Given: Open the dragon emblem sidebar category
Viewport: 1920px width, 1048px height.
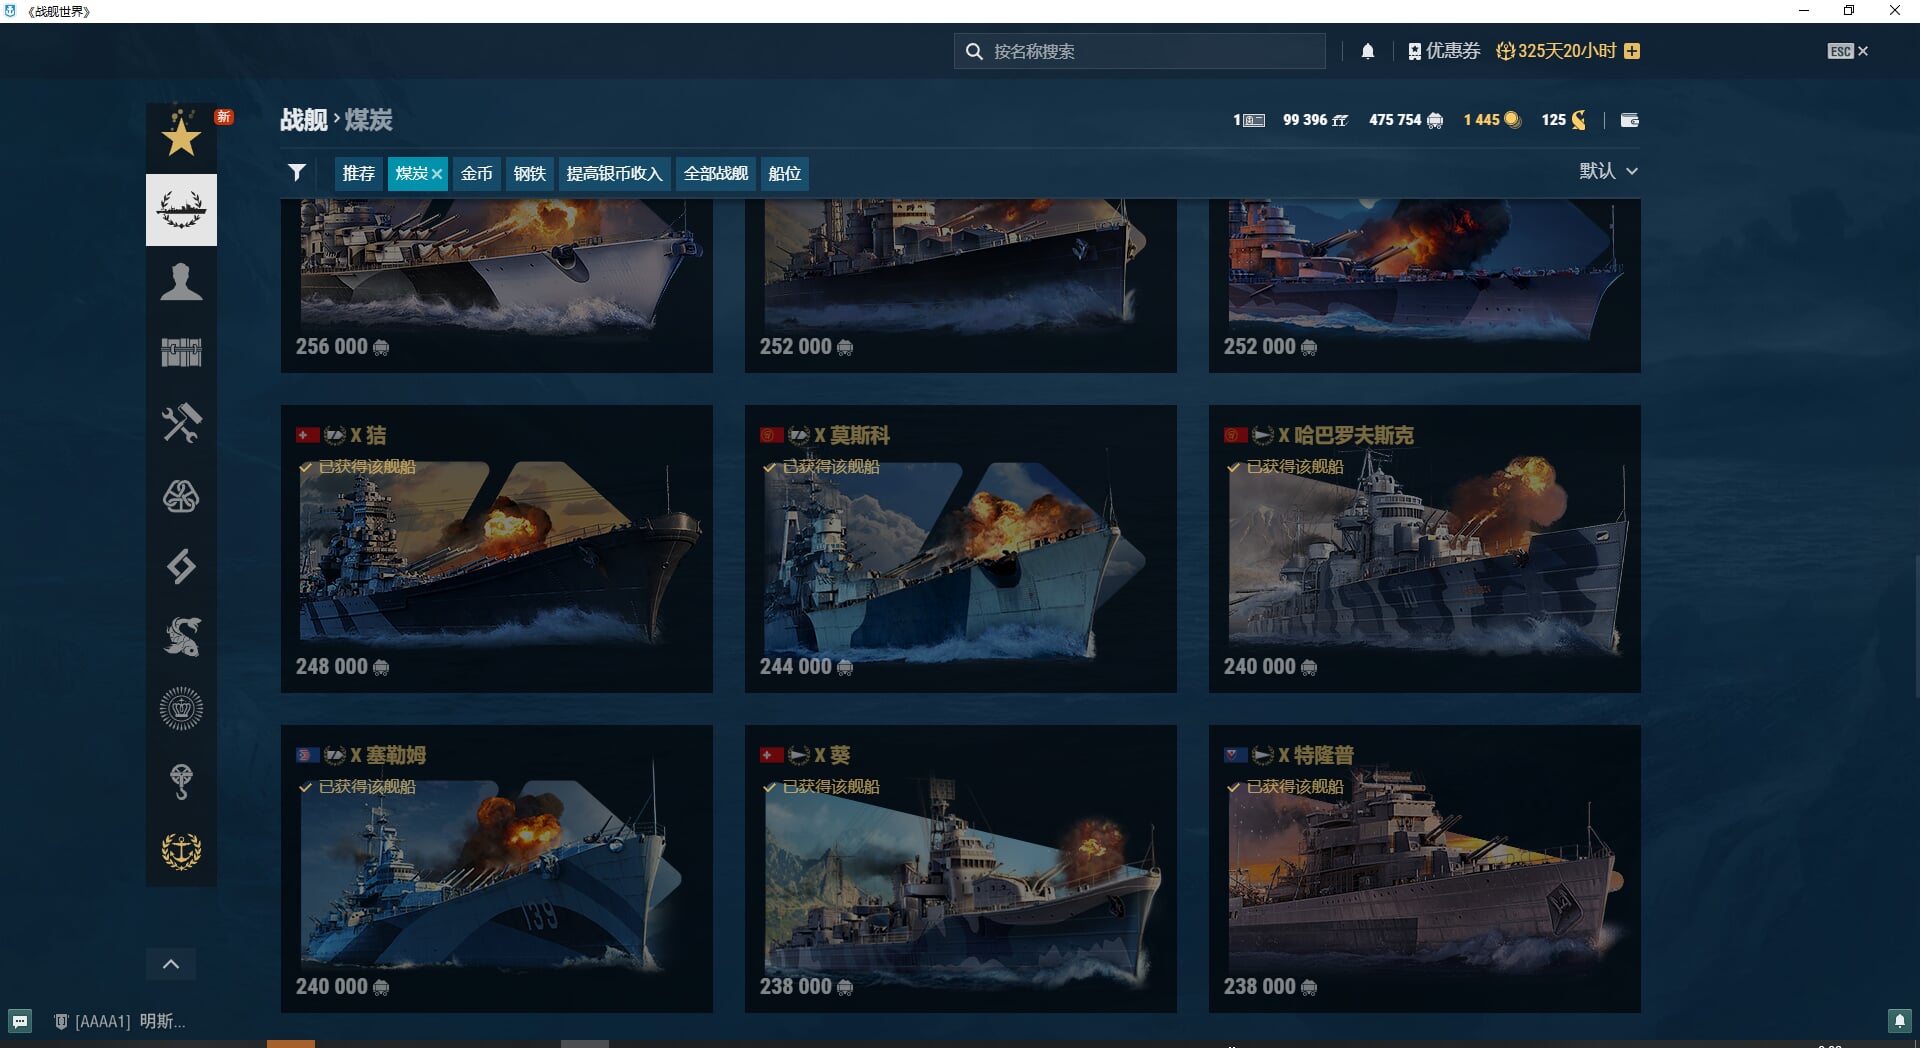Looking at the screenshot, I should tap(181, 637).
